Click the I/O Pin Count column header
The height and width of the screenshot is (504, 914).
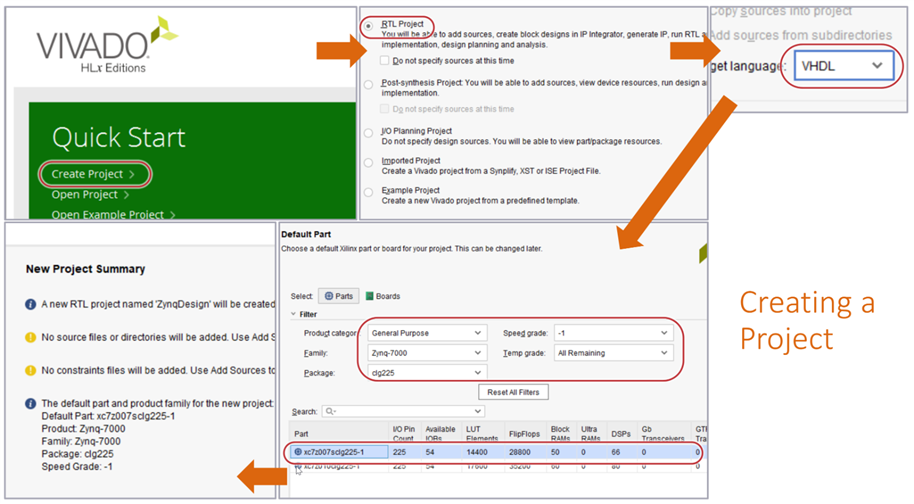pos(405,433)
